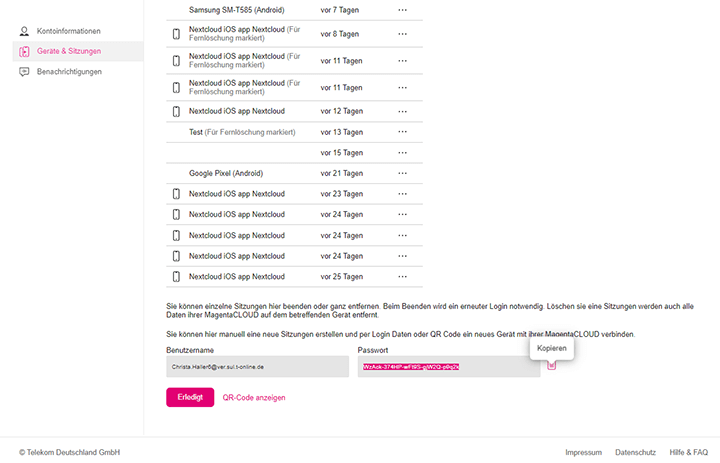The height and width of the screenshot is (463, 720).
Task: Click Nextcloud iOS app name in vor 25 Tagen row
Action: (237, 277)
